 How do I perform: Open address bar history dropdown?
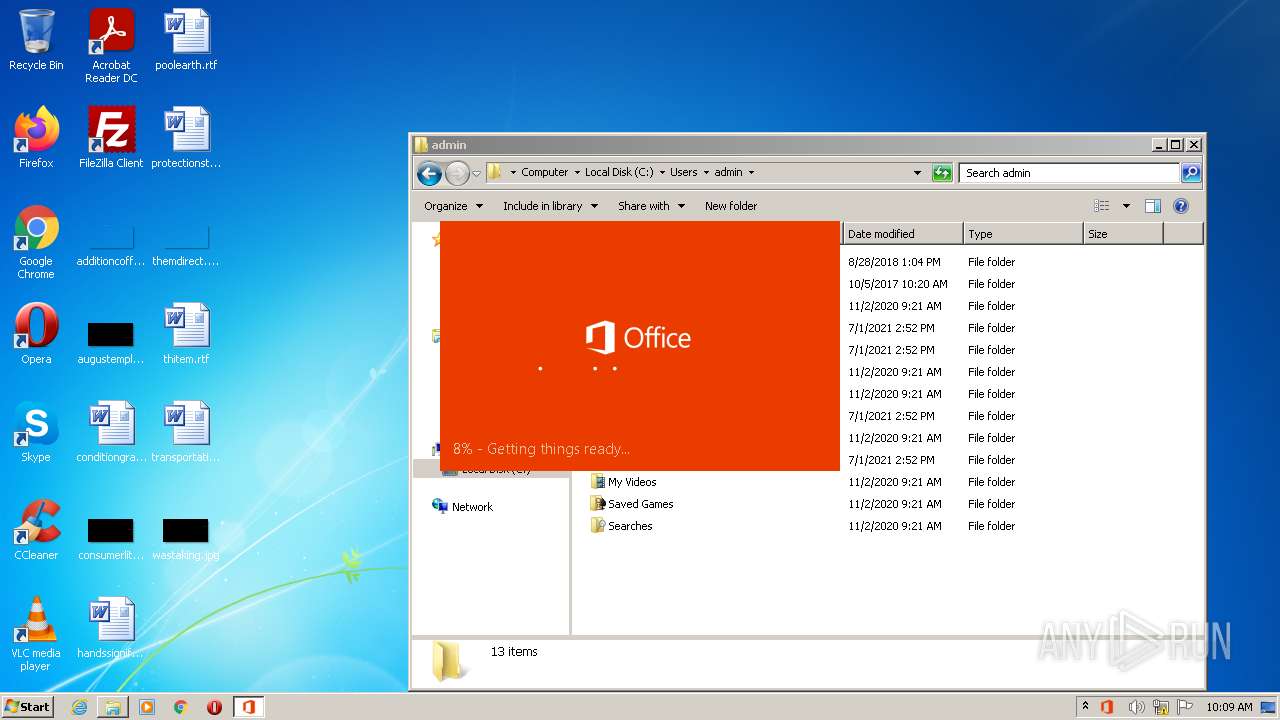click(x=917, y=173)
